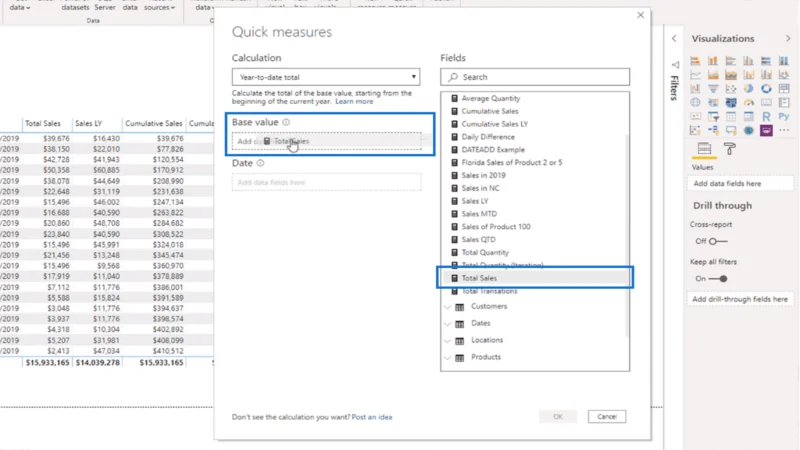Expand the Customers table

tap(447, 307)
